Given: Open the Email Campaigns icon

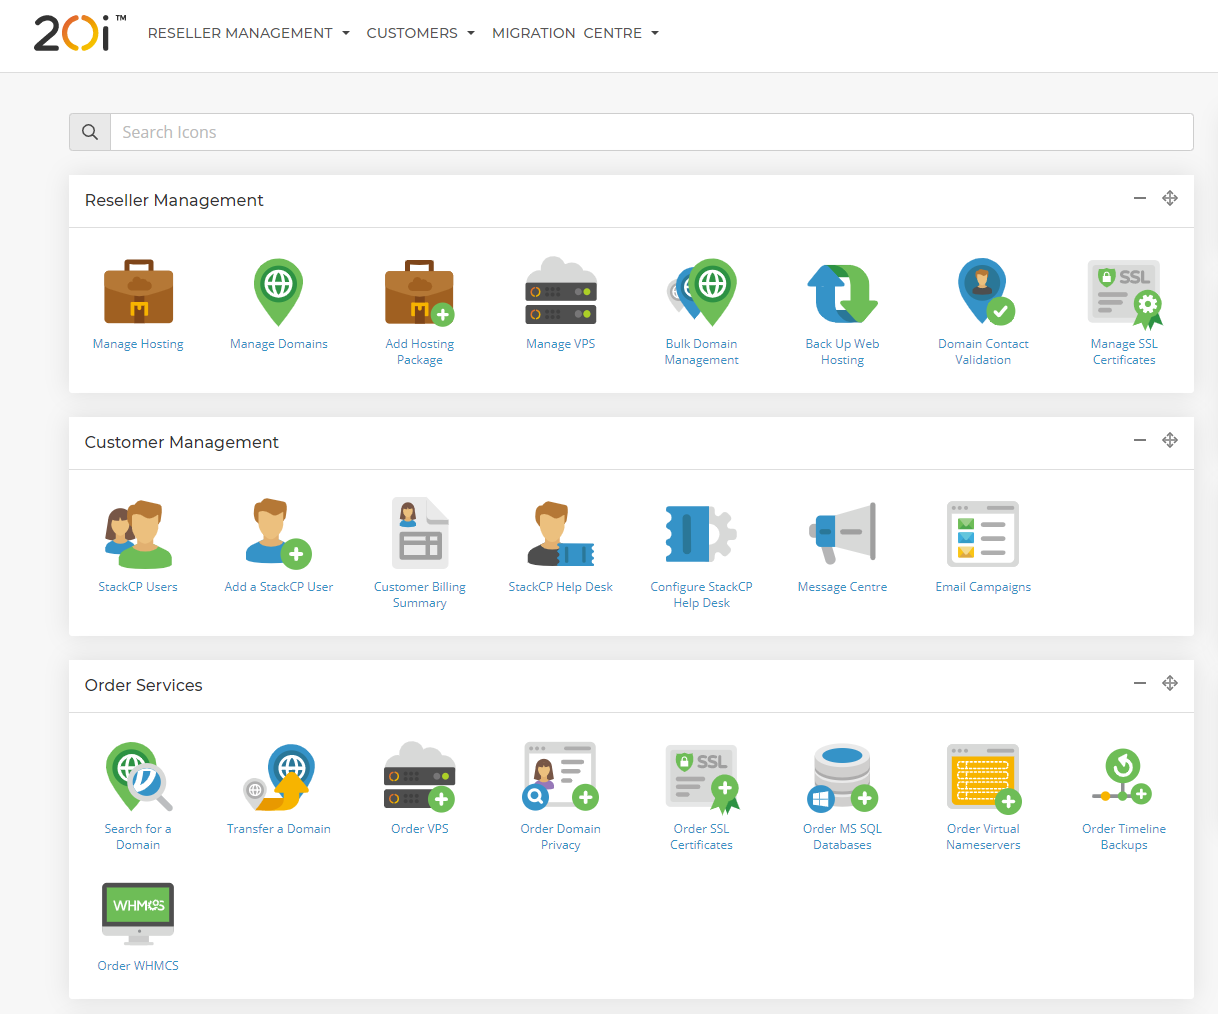Looking at the screenshot, I should click(983, 534).
